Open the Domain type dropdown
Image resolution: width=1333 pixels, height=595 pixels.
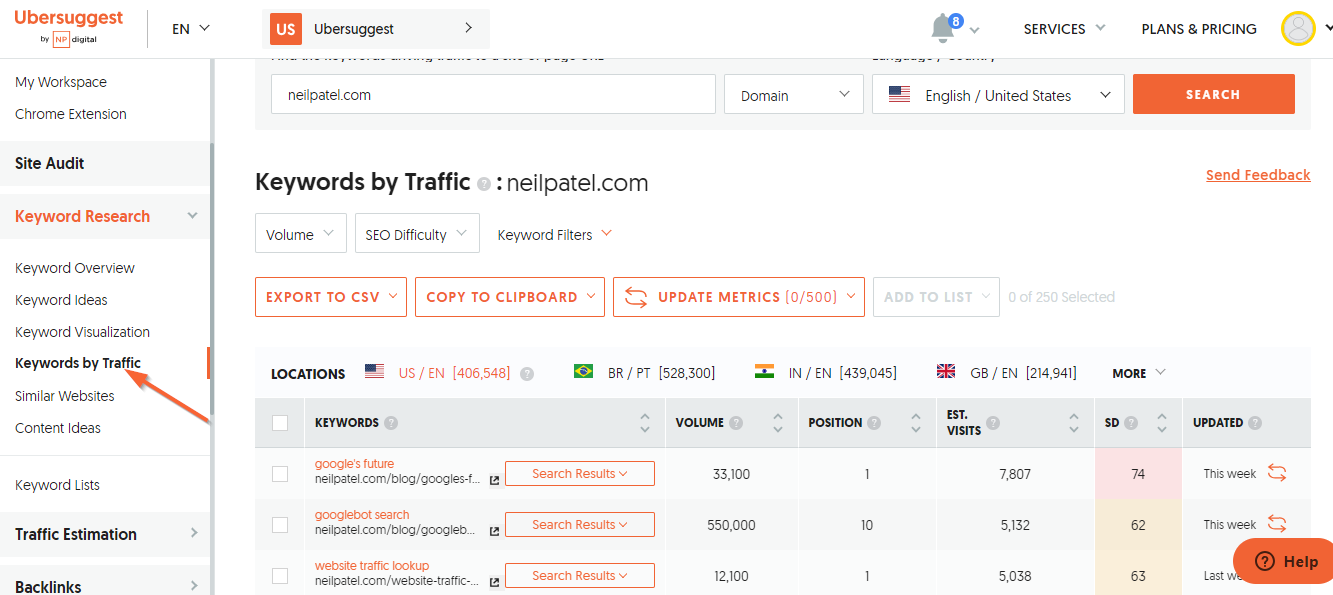coord(794,95)
